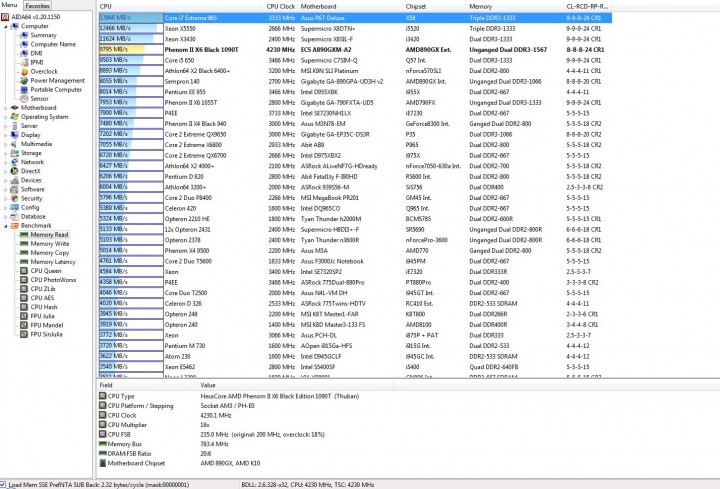The width and height of the screenshot is (720, 489).
Task: Switch to the Favorites tab
Action: (37, 6)
